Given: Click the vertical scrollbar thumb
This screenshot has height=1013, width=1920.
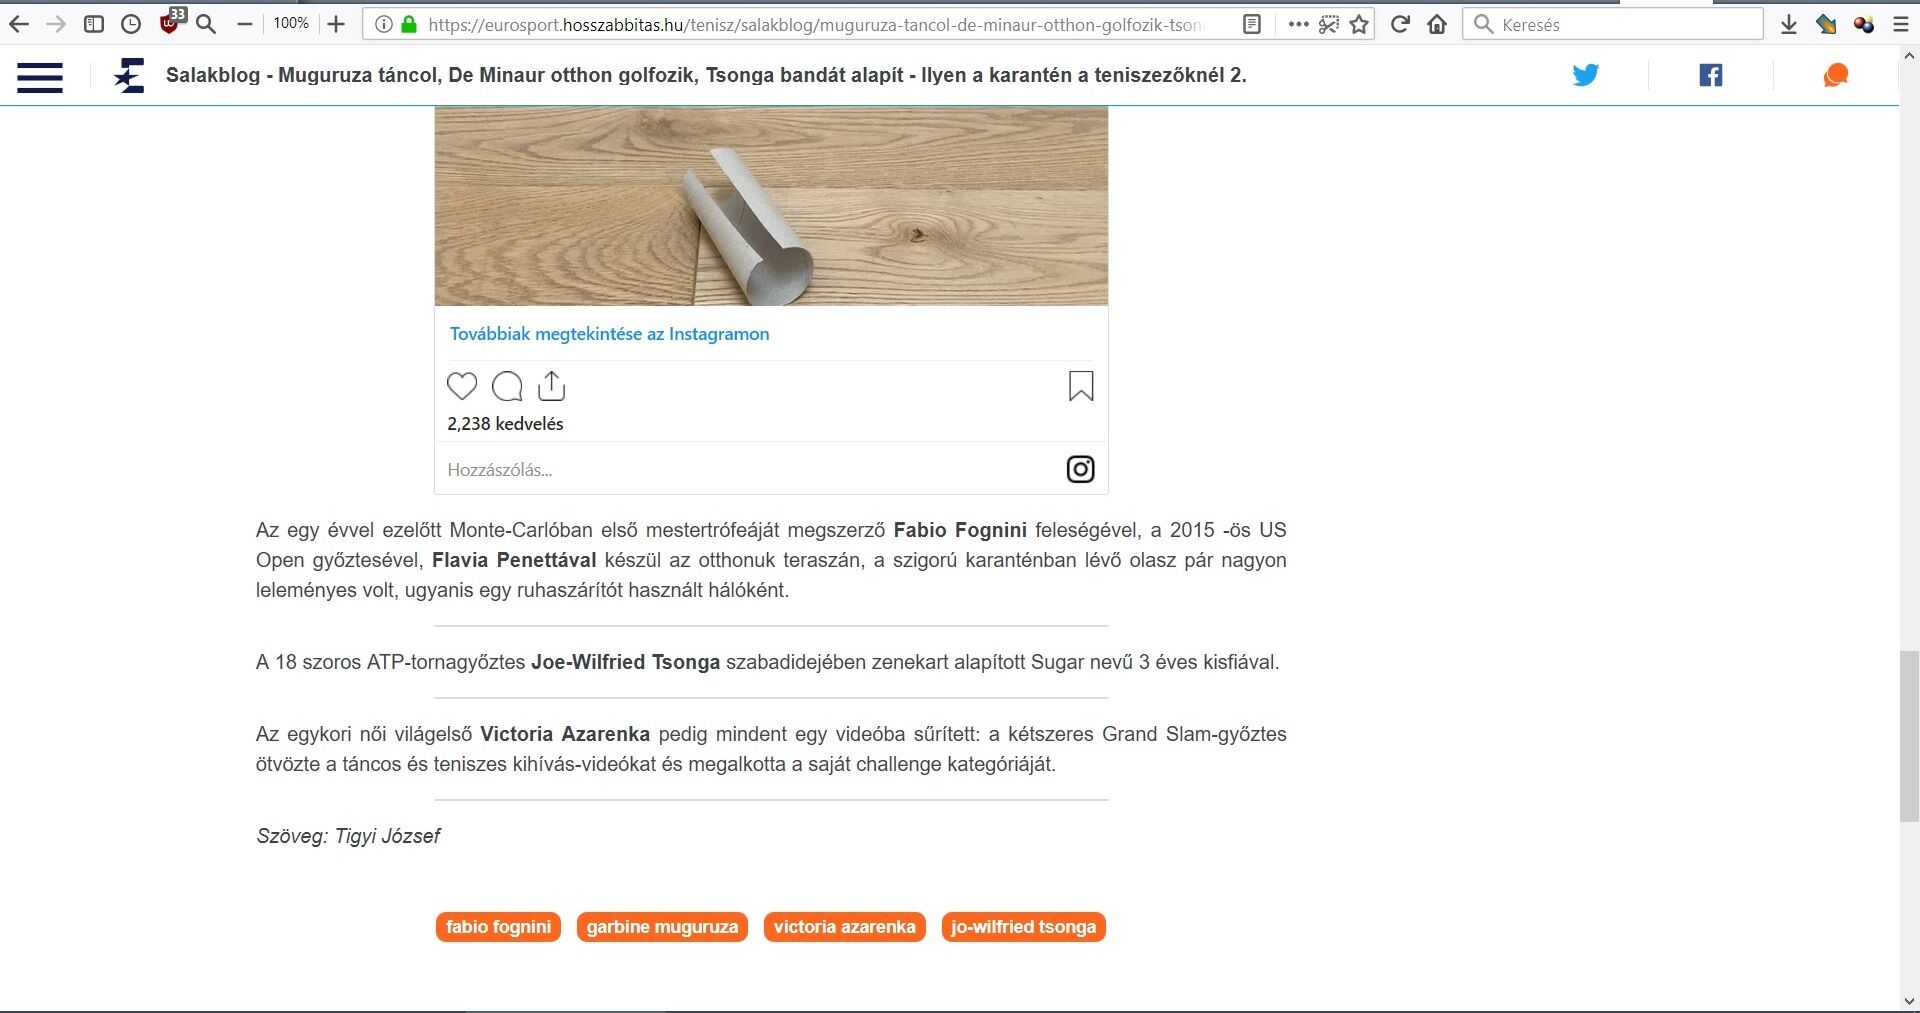Looking at the screenshot, I should tap(1909, 735).
